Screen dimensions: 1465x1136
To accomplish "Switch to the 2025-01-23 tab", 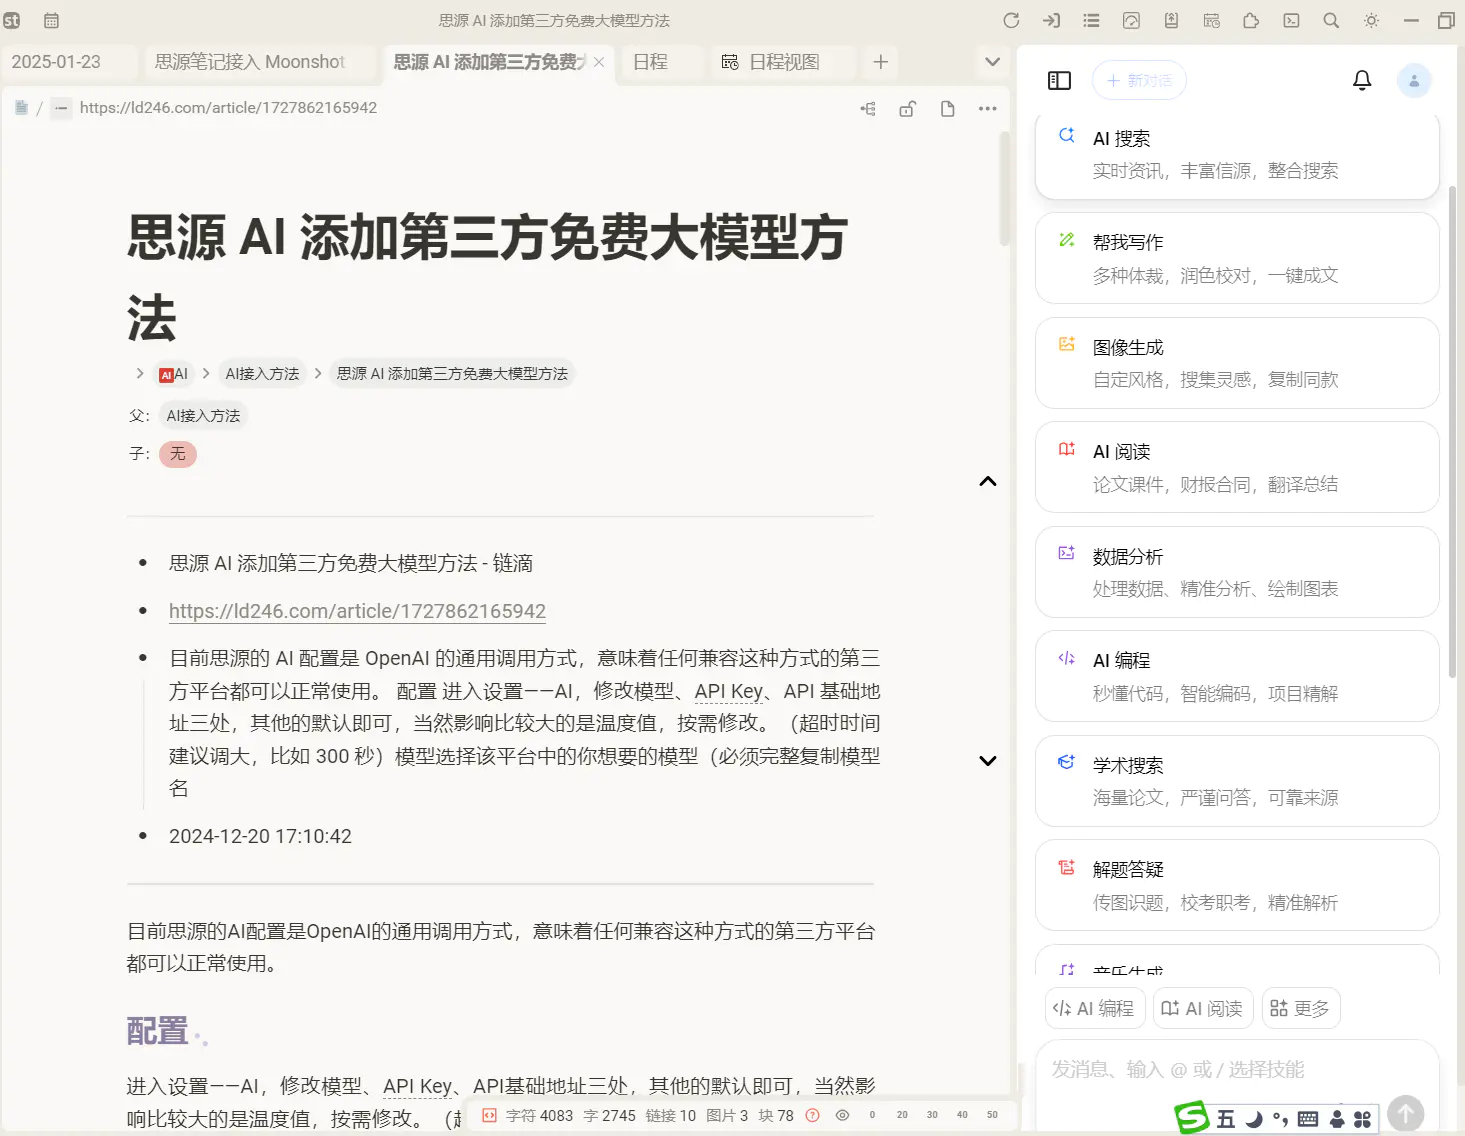I will pos(57,62).
